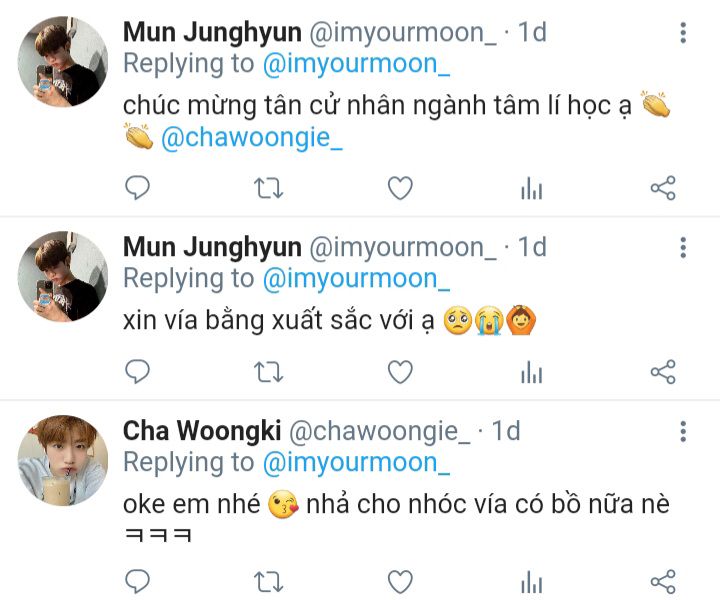Open @imyourmoon_ link in Cha Woongki's reply

pyautogui.click(x=356, y=462)
